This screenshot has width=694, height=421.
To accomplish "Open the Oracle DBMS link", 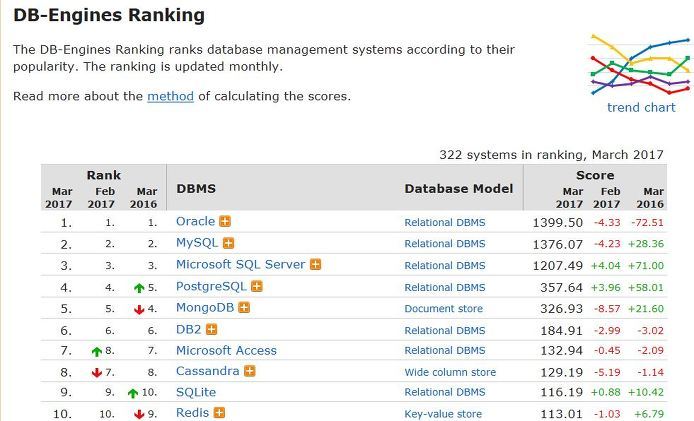I will point(195,221).
